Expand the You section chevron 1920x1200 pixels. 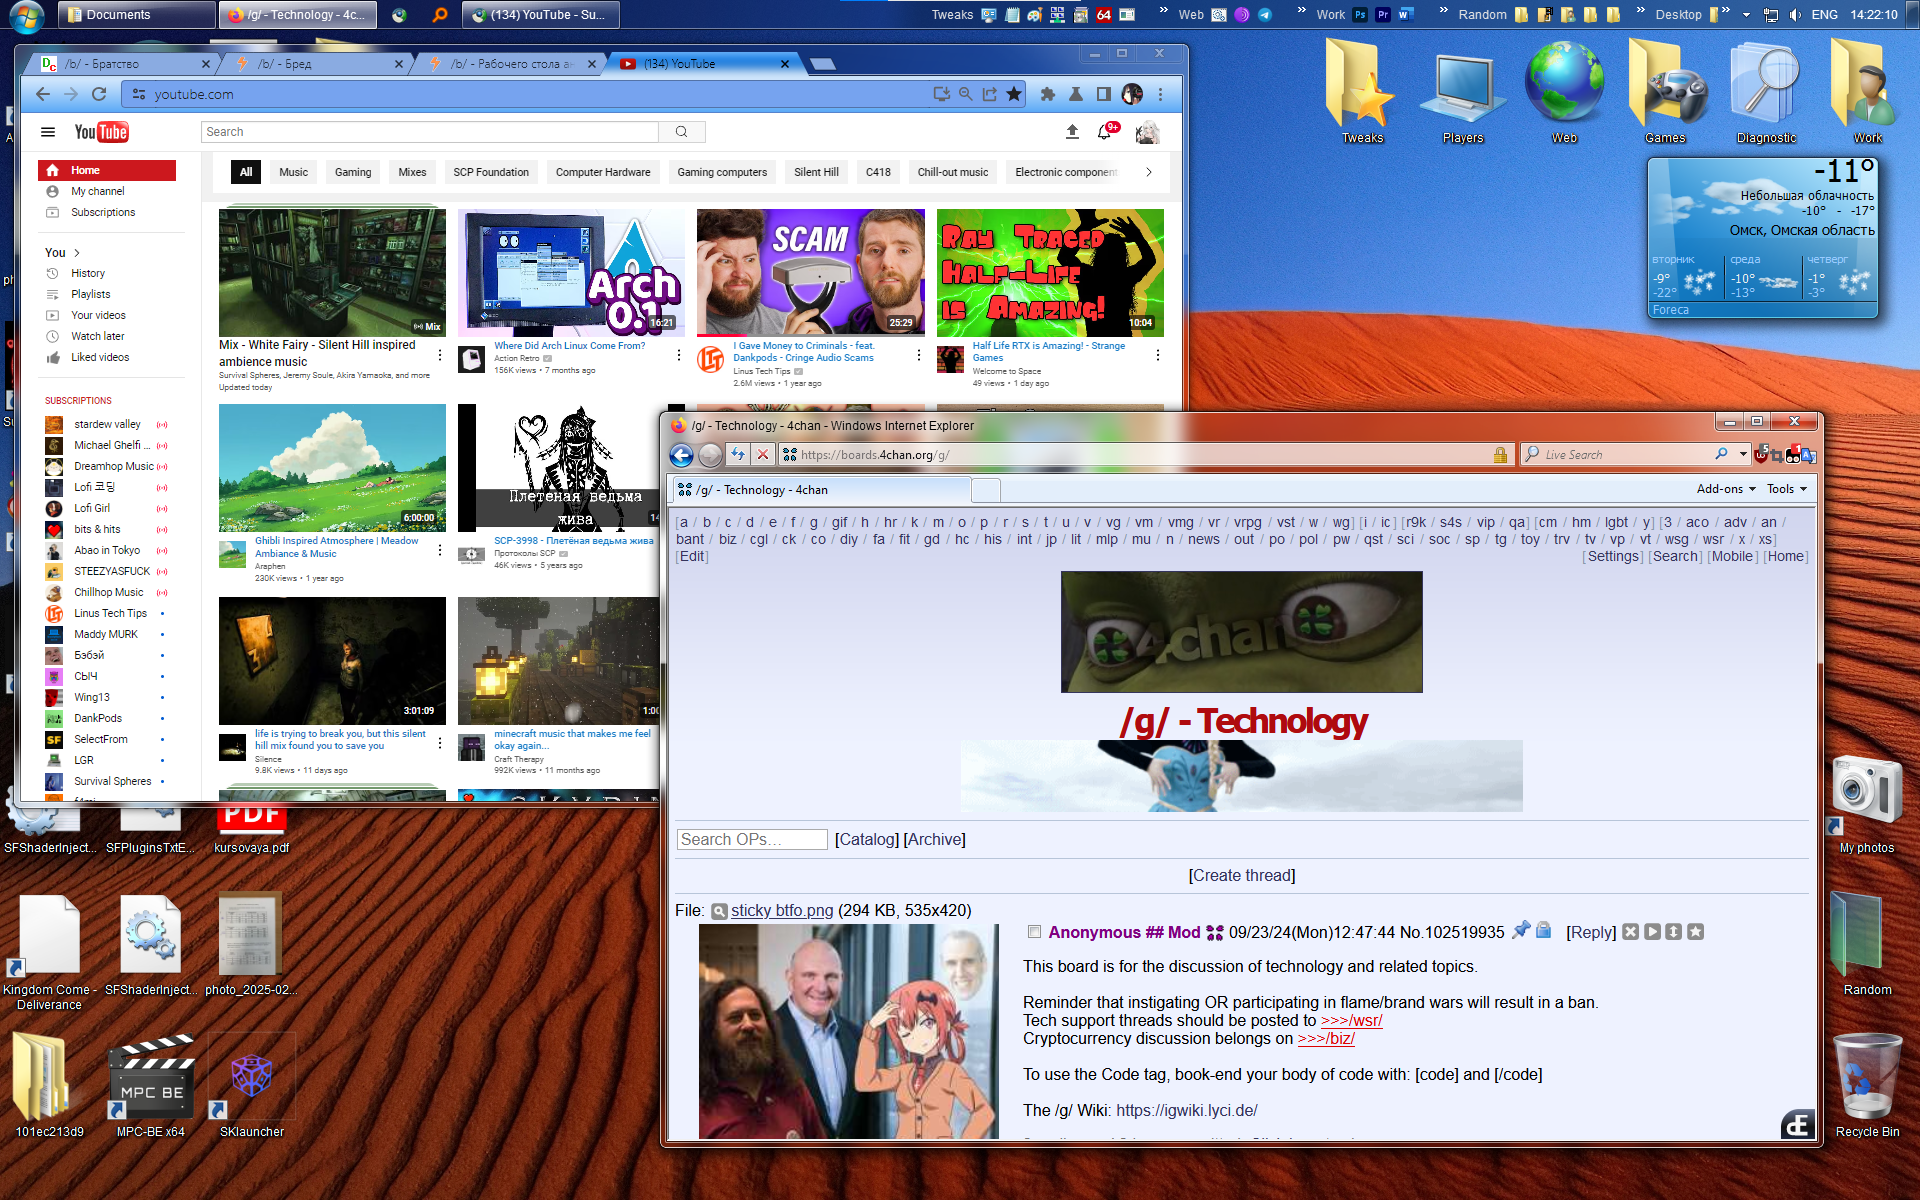click(77, 253)
